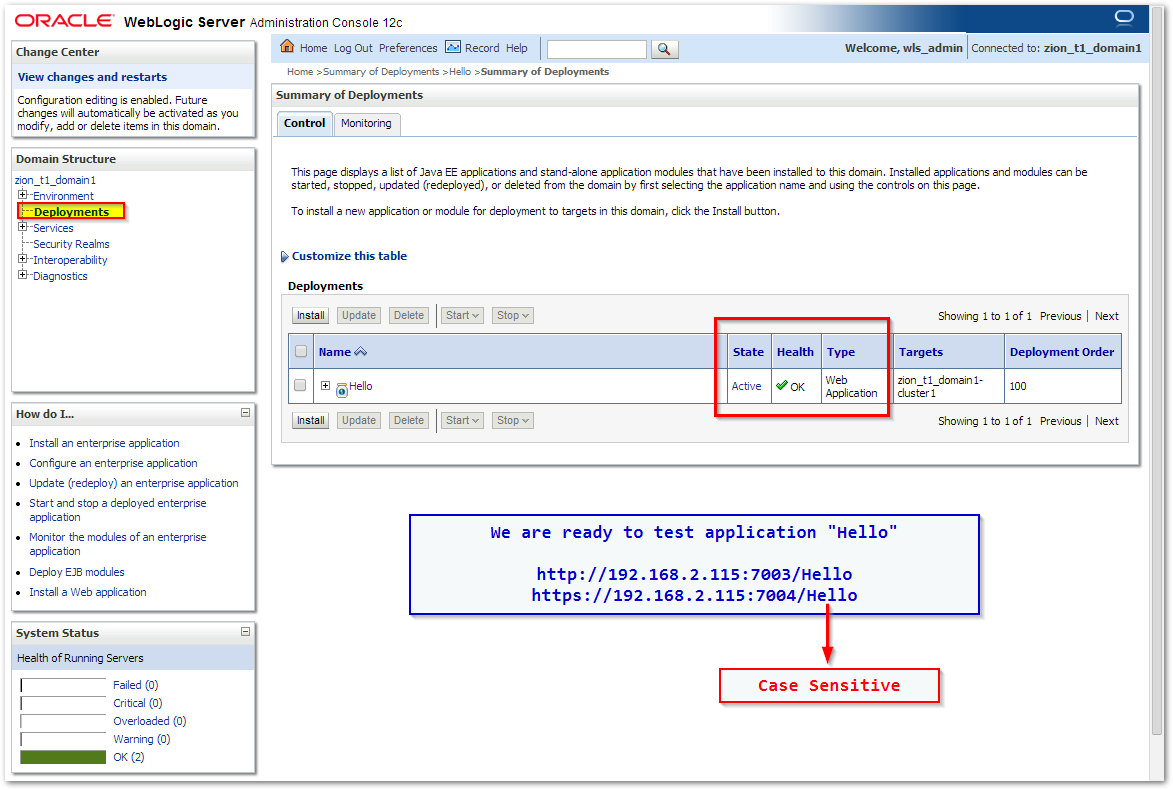This screenshot has width=1173, height=790.
Task: Click the top Delete button
Action: tap(408, 316)
